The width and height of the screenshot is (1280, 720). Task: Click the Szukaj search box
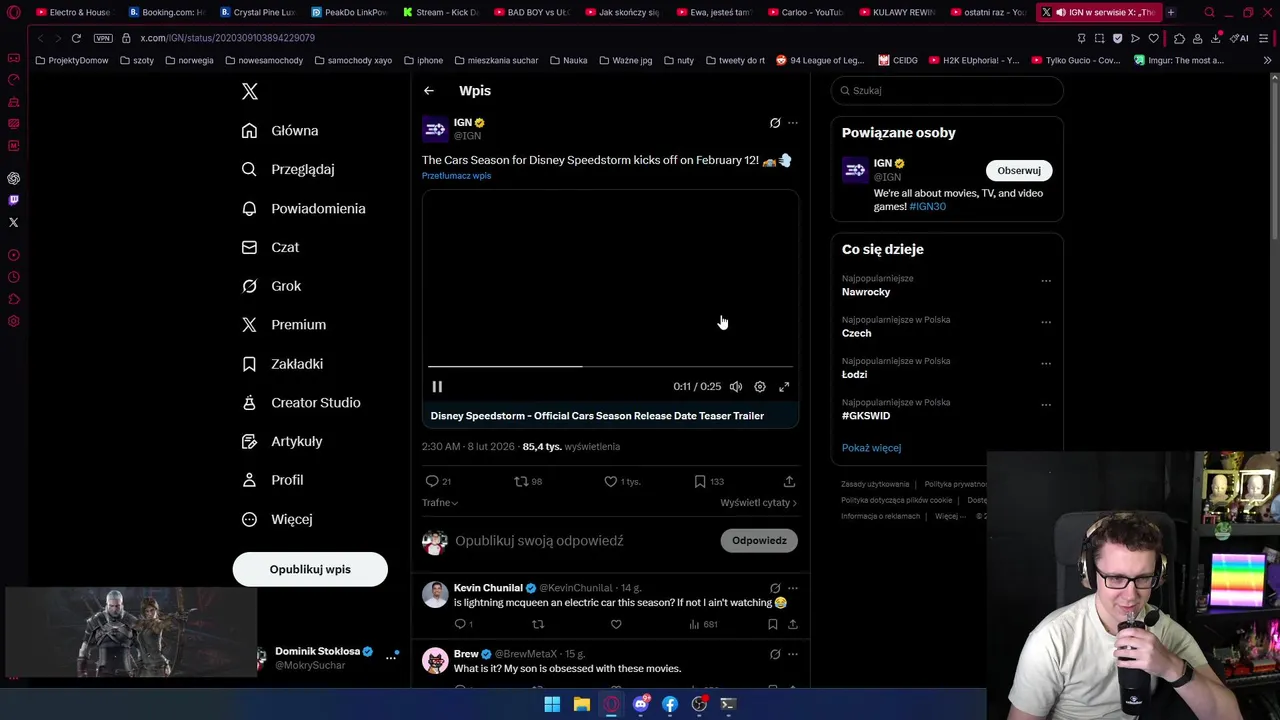(947, 91)
